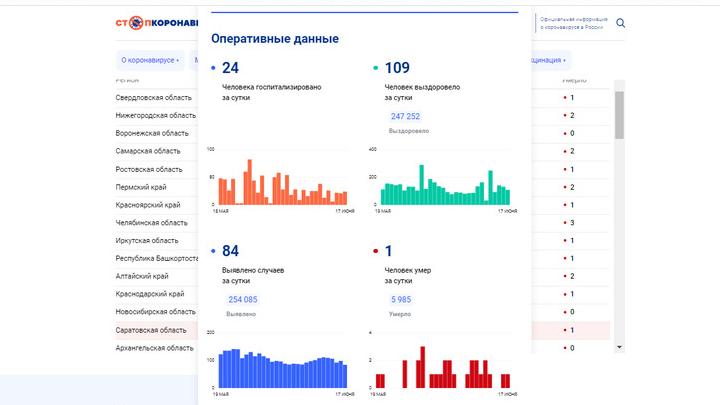This screenshot has height=405, width=720.
Task: Click the red deaths bar chart
Action: tap(445, 368)
